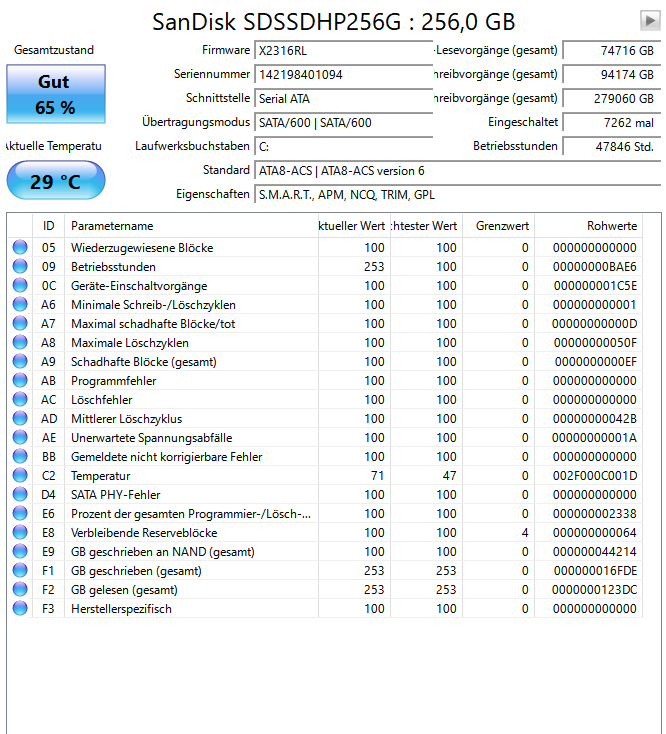
Task: Click the raw value 0000000123DC
Action: coord(594,590)
